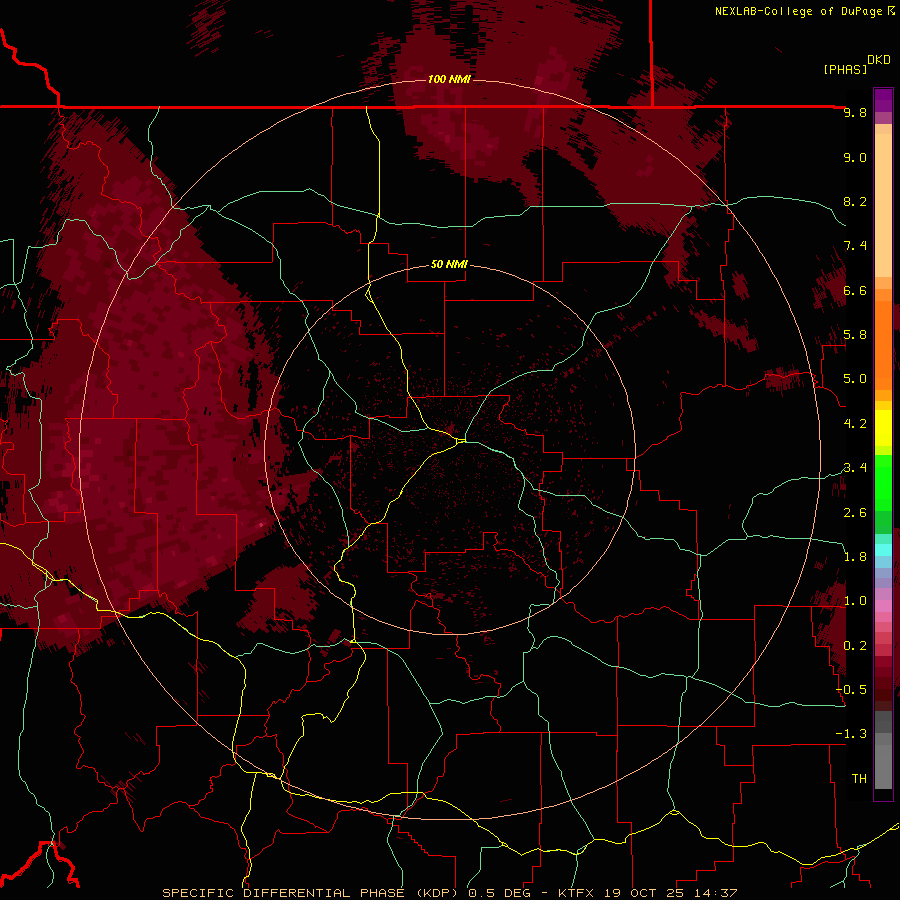This screenshot has width=900, height=900.
Task: Click the 6.6 legend value
Action: [855, 290]
